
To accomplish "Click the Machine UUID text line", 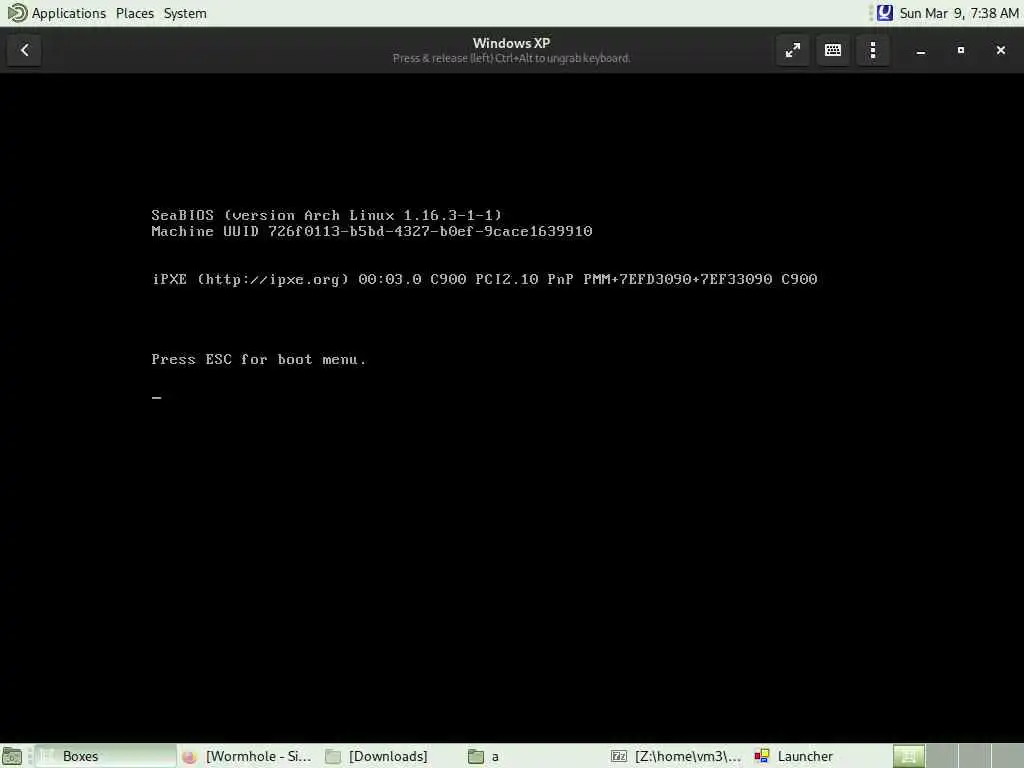I will coord(372,231).
